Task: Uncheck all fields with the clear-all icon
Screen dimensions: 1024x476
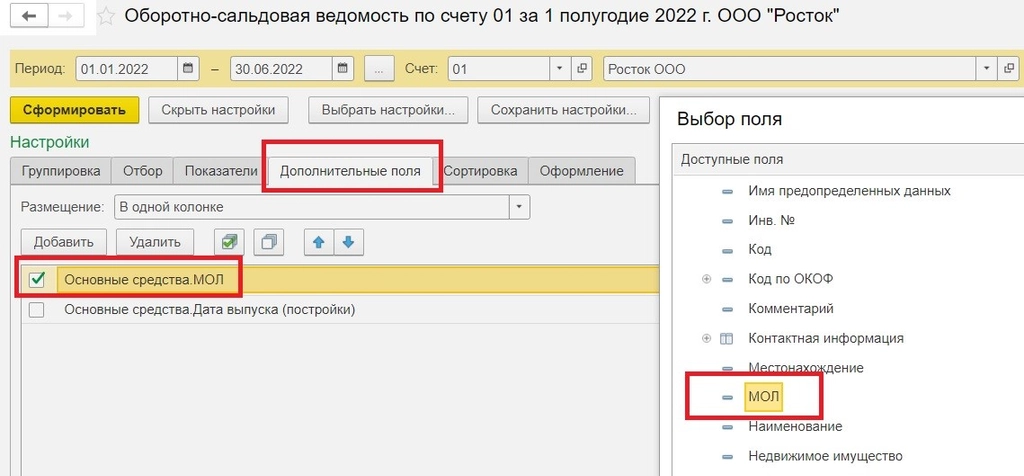Action: [x=268, y=242]
